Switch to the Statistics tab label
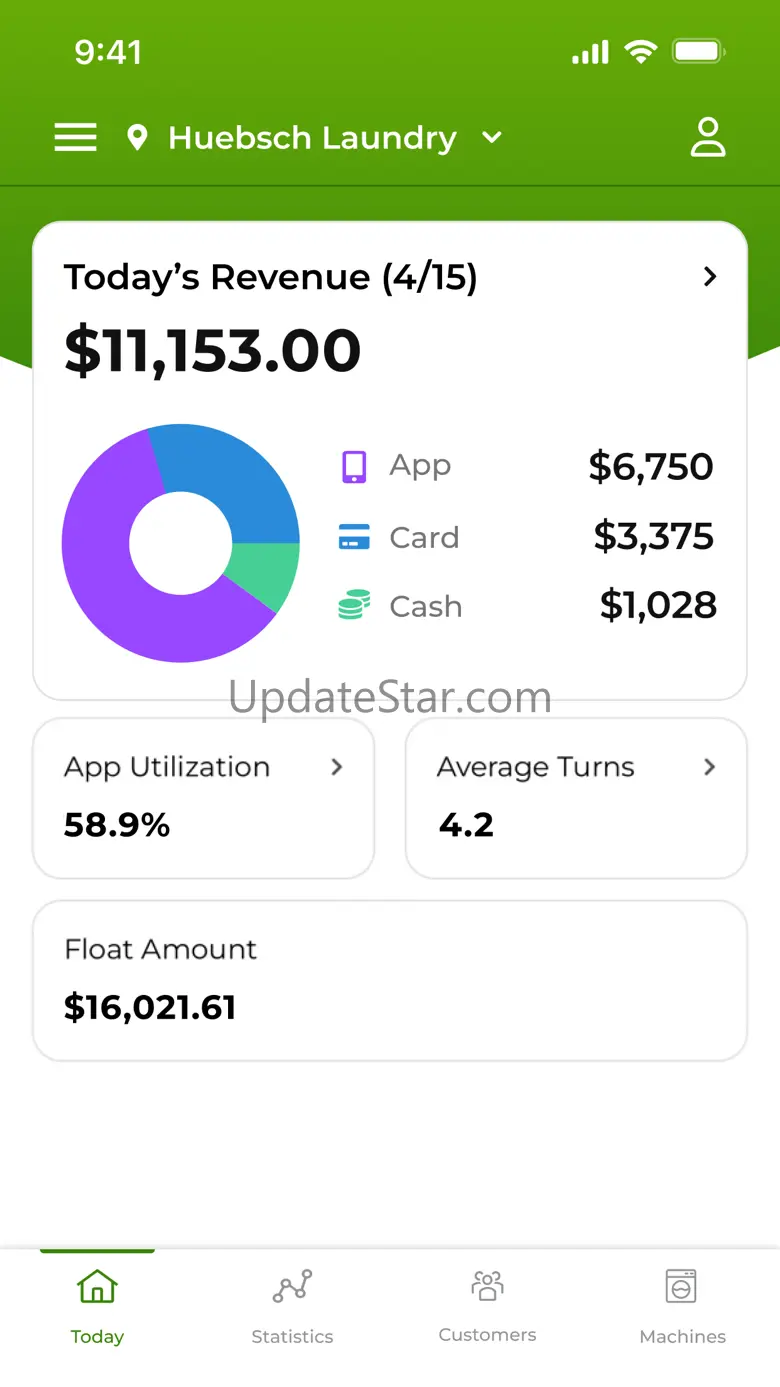The width and height of the screenshot is (780, 1387). [292, 1337]
